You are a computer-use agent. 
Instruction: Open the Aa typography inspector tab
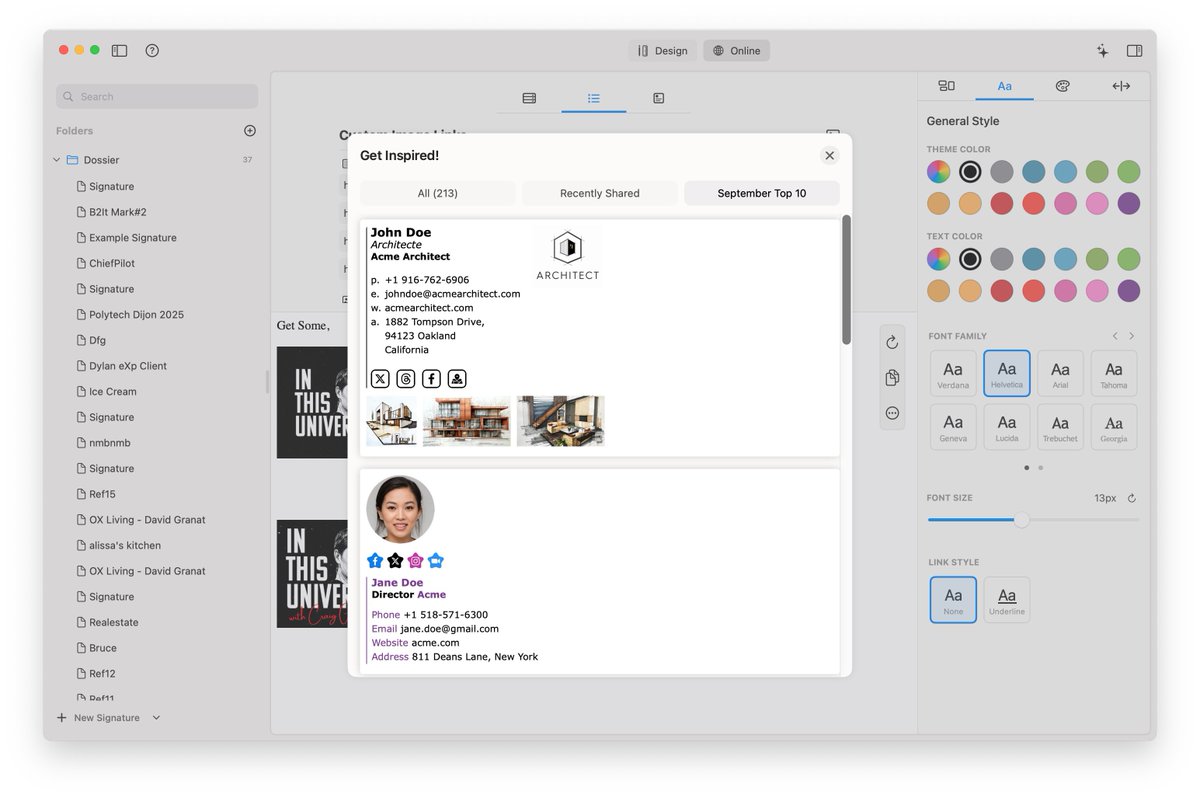point(1004,86)
